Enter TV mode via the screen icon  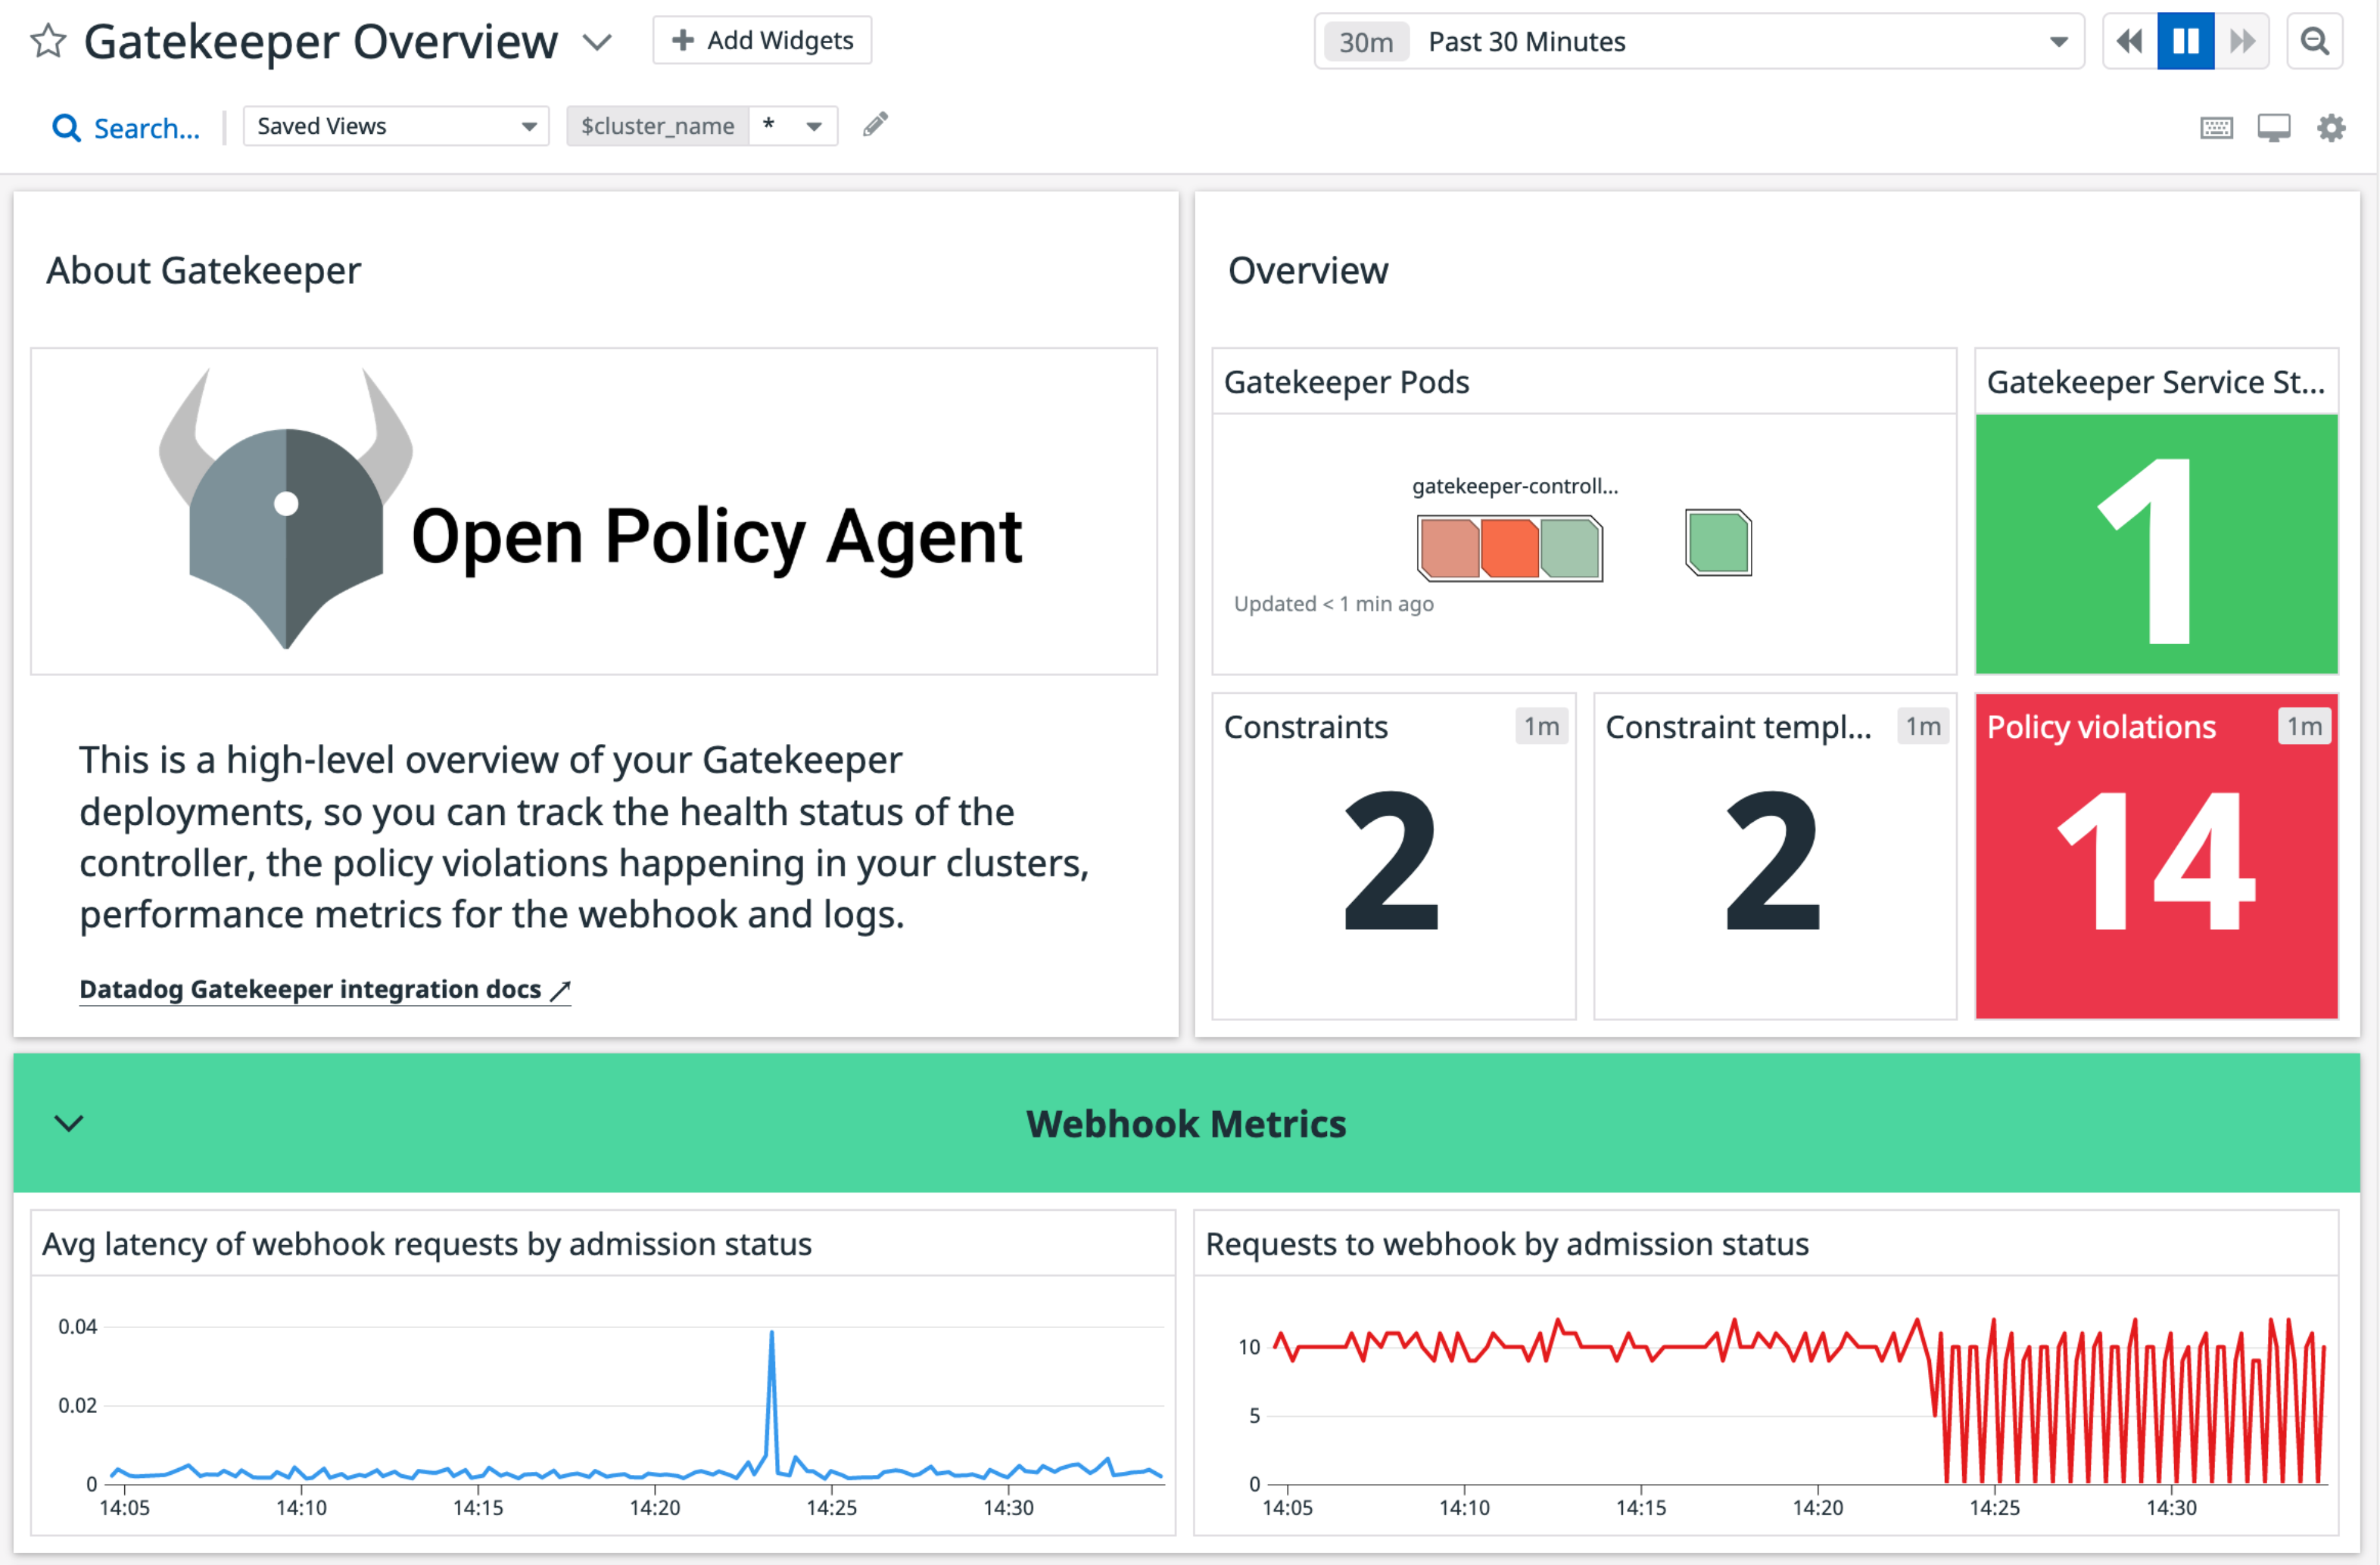point(2274,127)
